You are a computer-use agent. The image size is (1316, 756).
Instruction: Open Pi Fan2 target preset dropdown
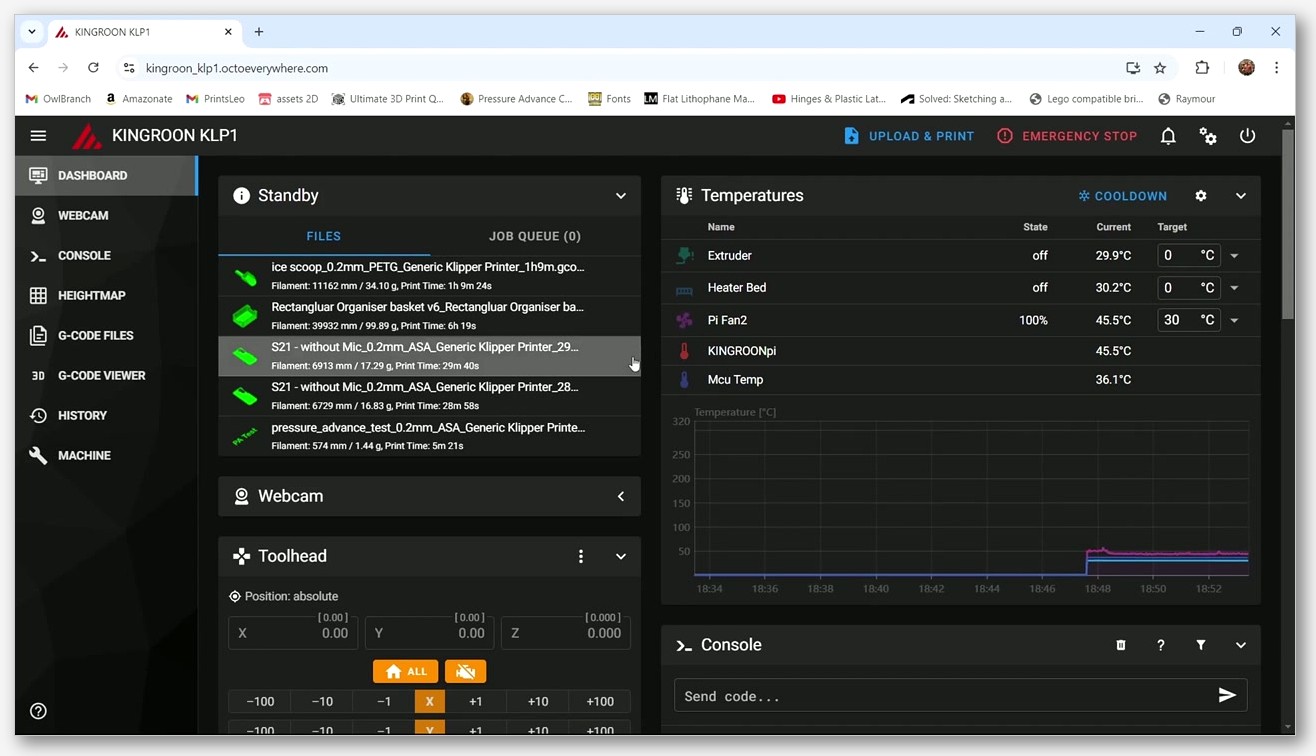(1234, 320)
